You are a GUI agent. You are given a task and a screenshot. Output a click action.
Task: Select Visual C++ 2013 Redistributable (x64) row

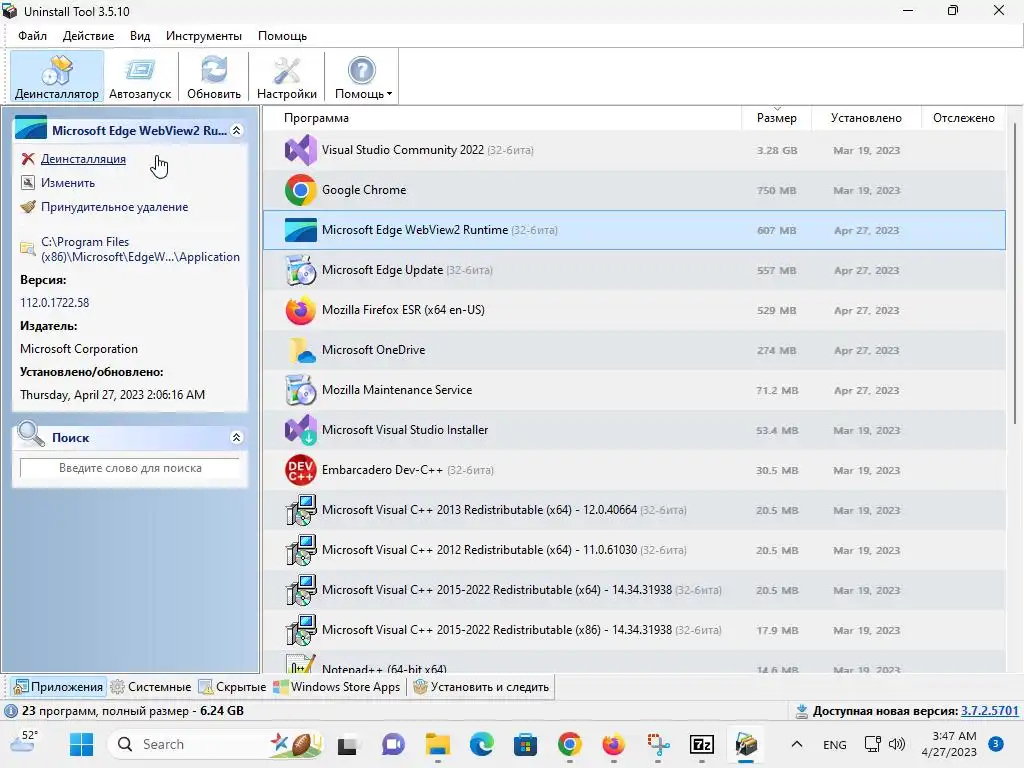(x=634, y=510)
